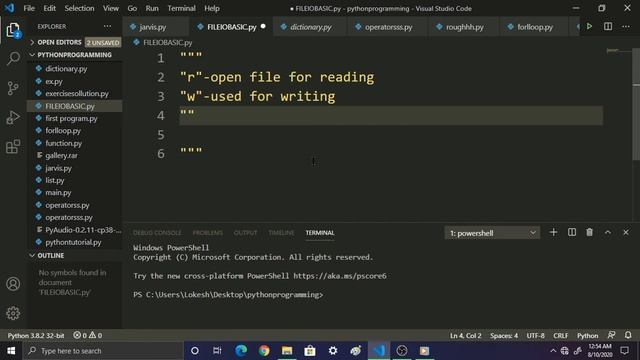Screen dimensions: 640x360
Task: Click Ln 4, Col 2 go-to-line indicator
Action: [x=465, y=336]
